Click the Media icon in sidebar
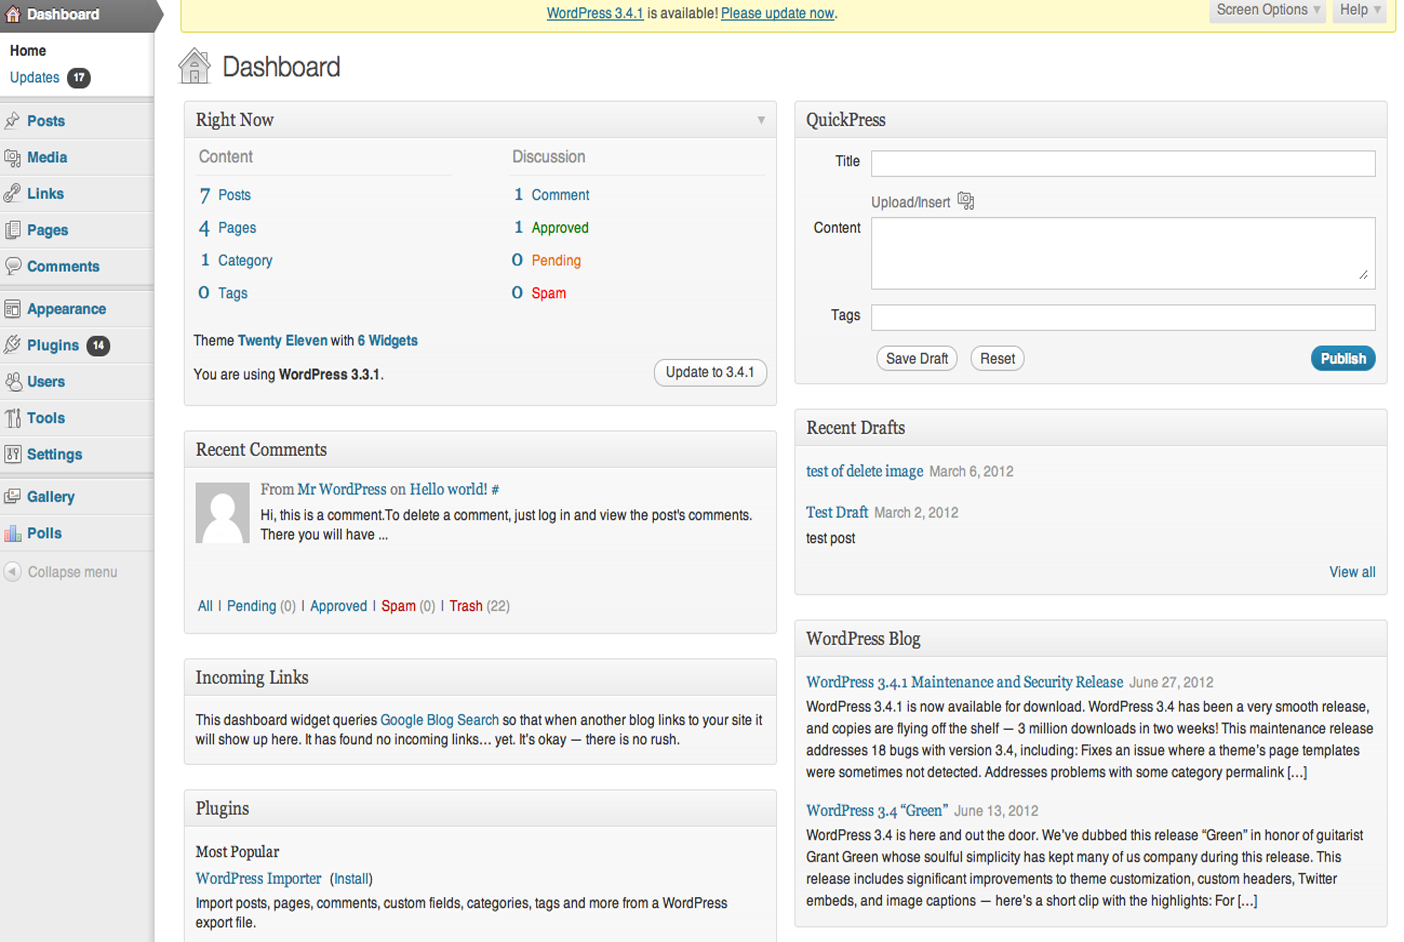This screenshot has height=942, width=1404. (13, 157)
